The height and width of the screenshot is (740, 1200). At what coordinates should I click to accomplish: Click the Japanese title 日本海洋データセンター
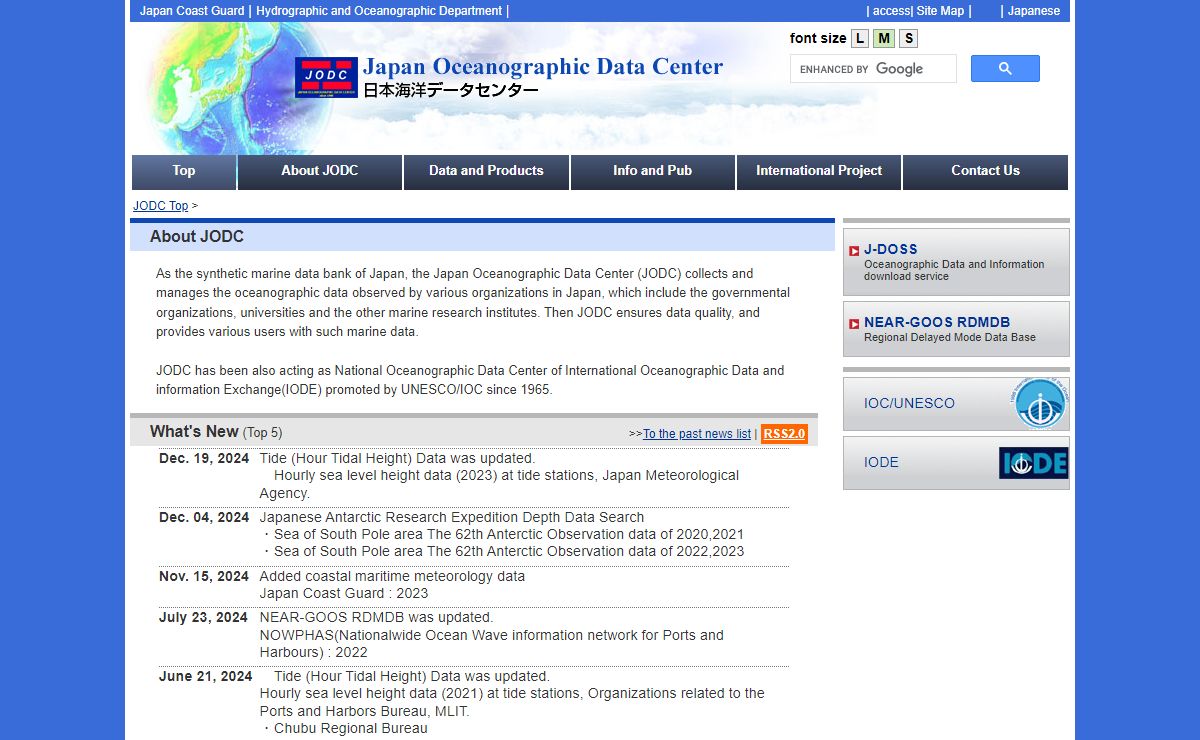coord(450,91)
